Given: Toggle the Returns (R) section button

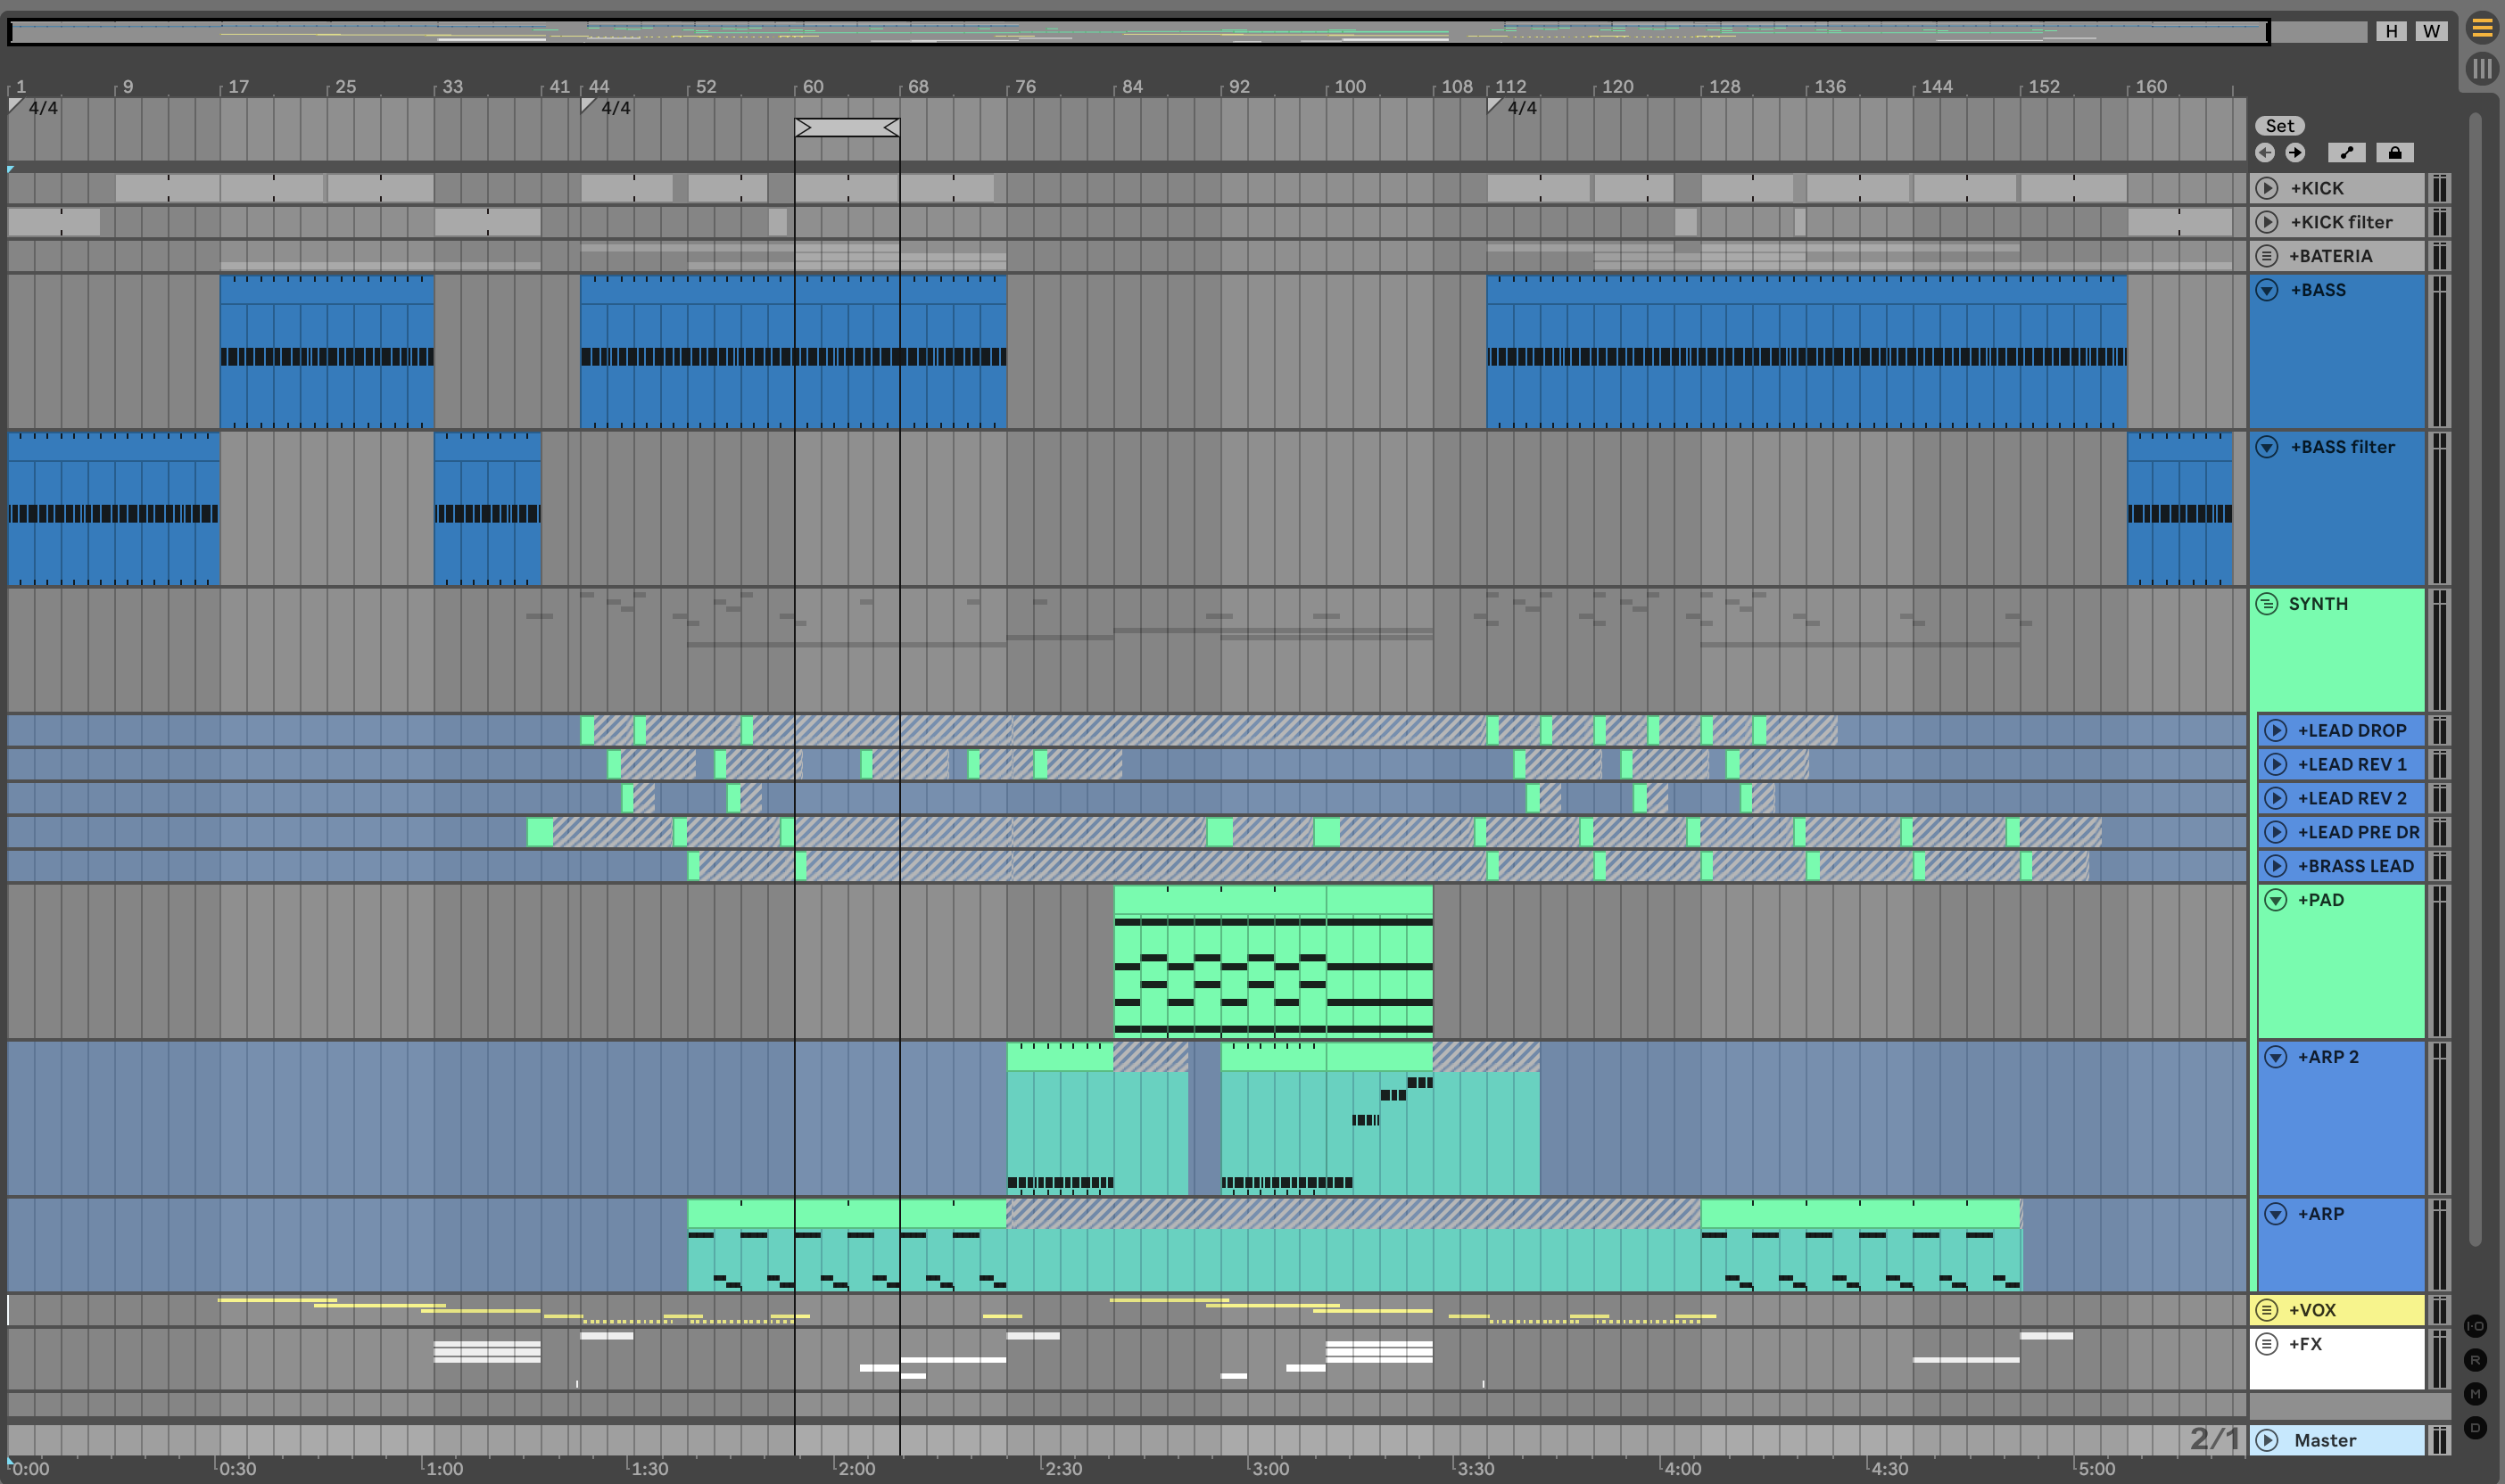Looking at the screenshot, I should tap(2475, 1360).
